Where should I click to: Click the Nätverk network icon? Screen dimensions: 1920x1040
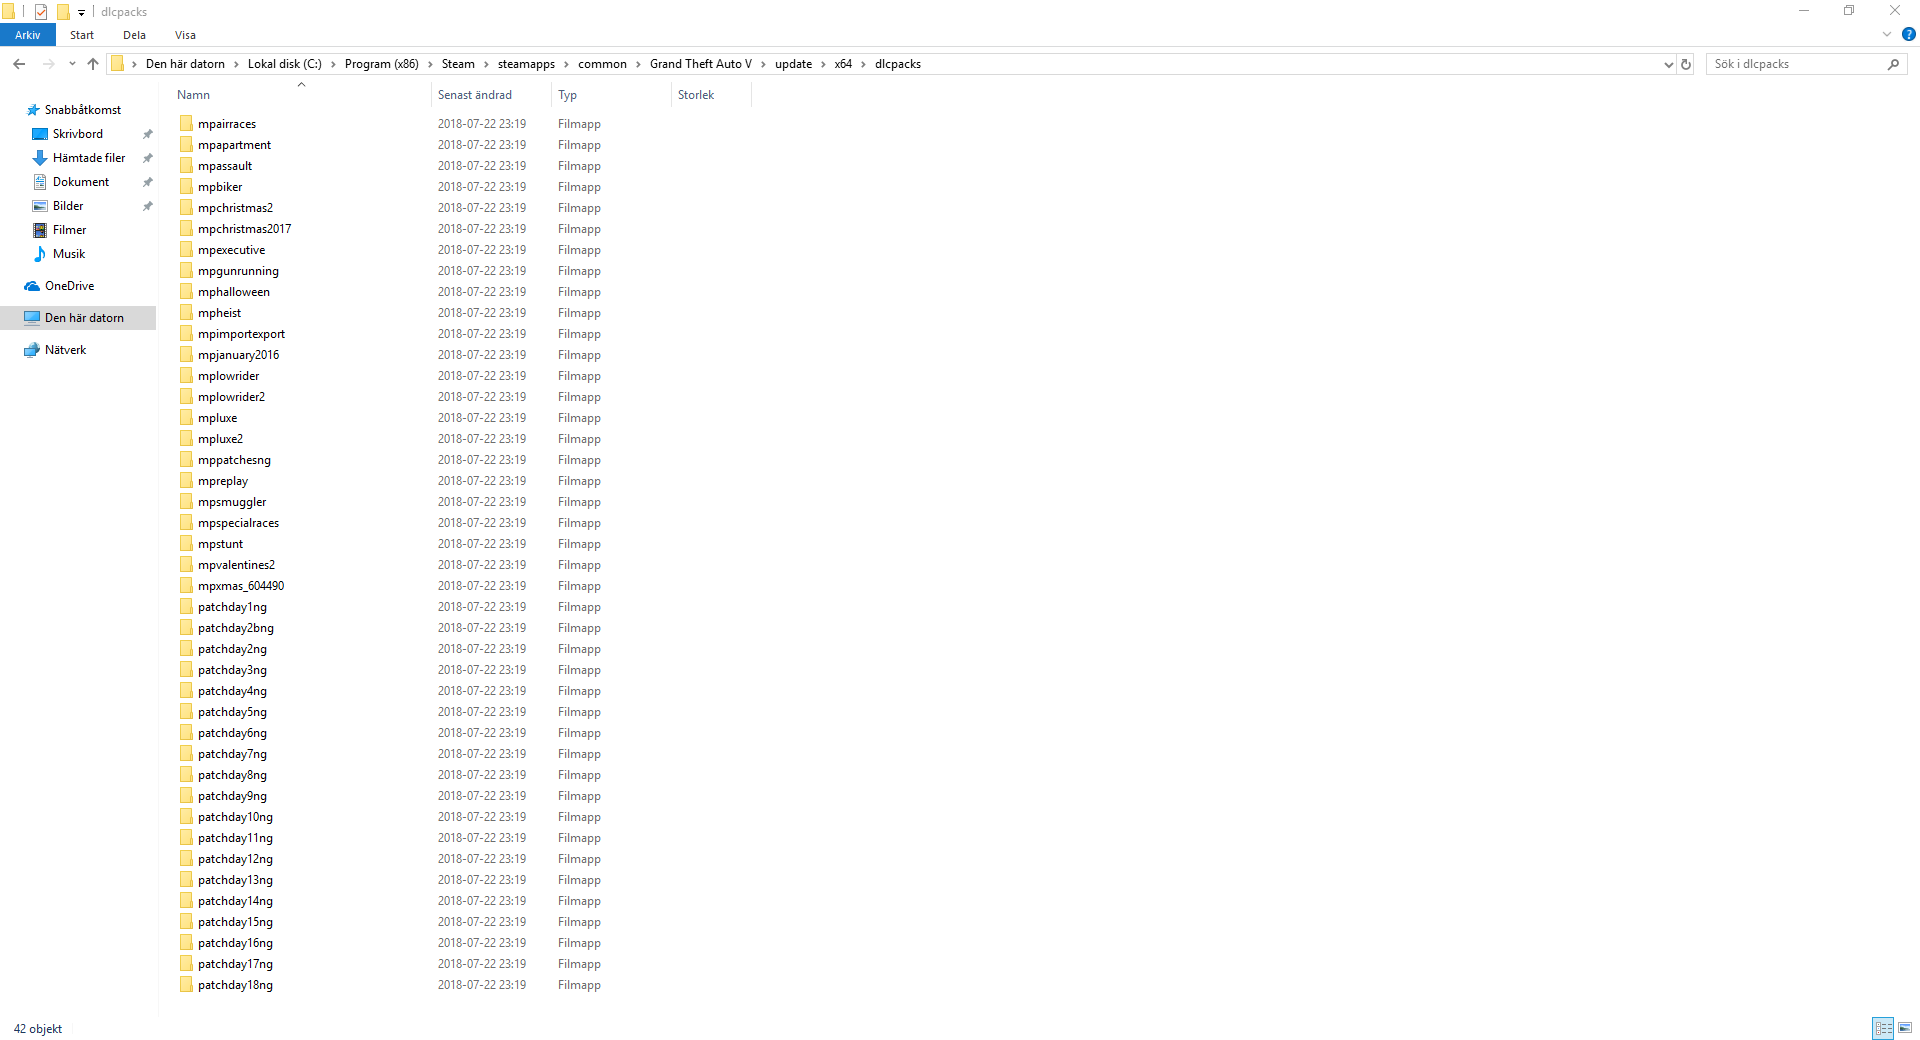32,350
